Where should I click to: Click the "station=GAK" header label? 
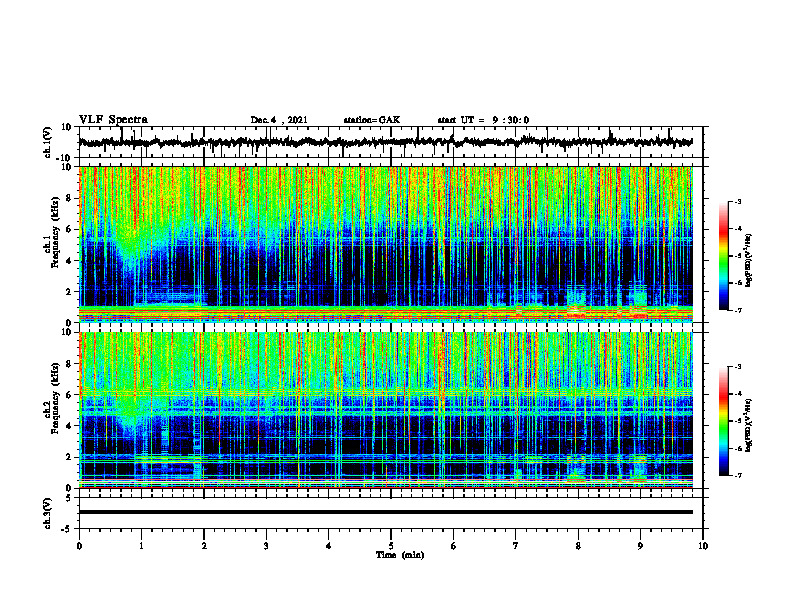point(372,120)
